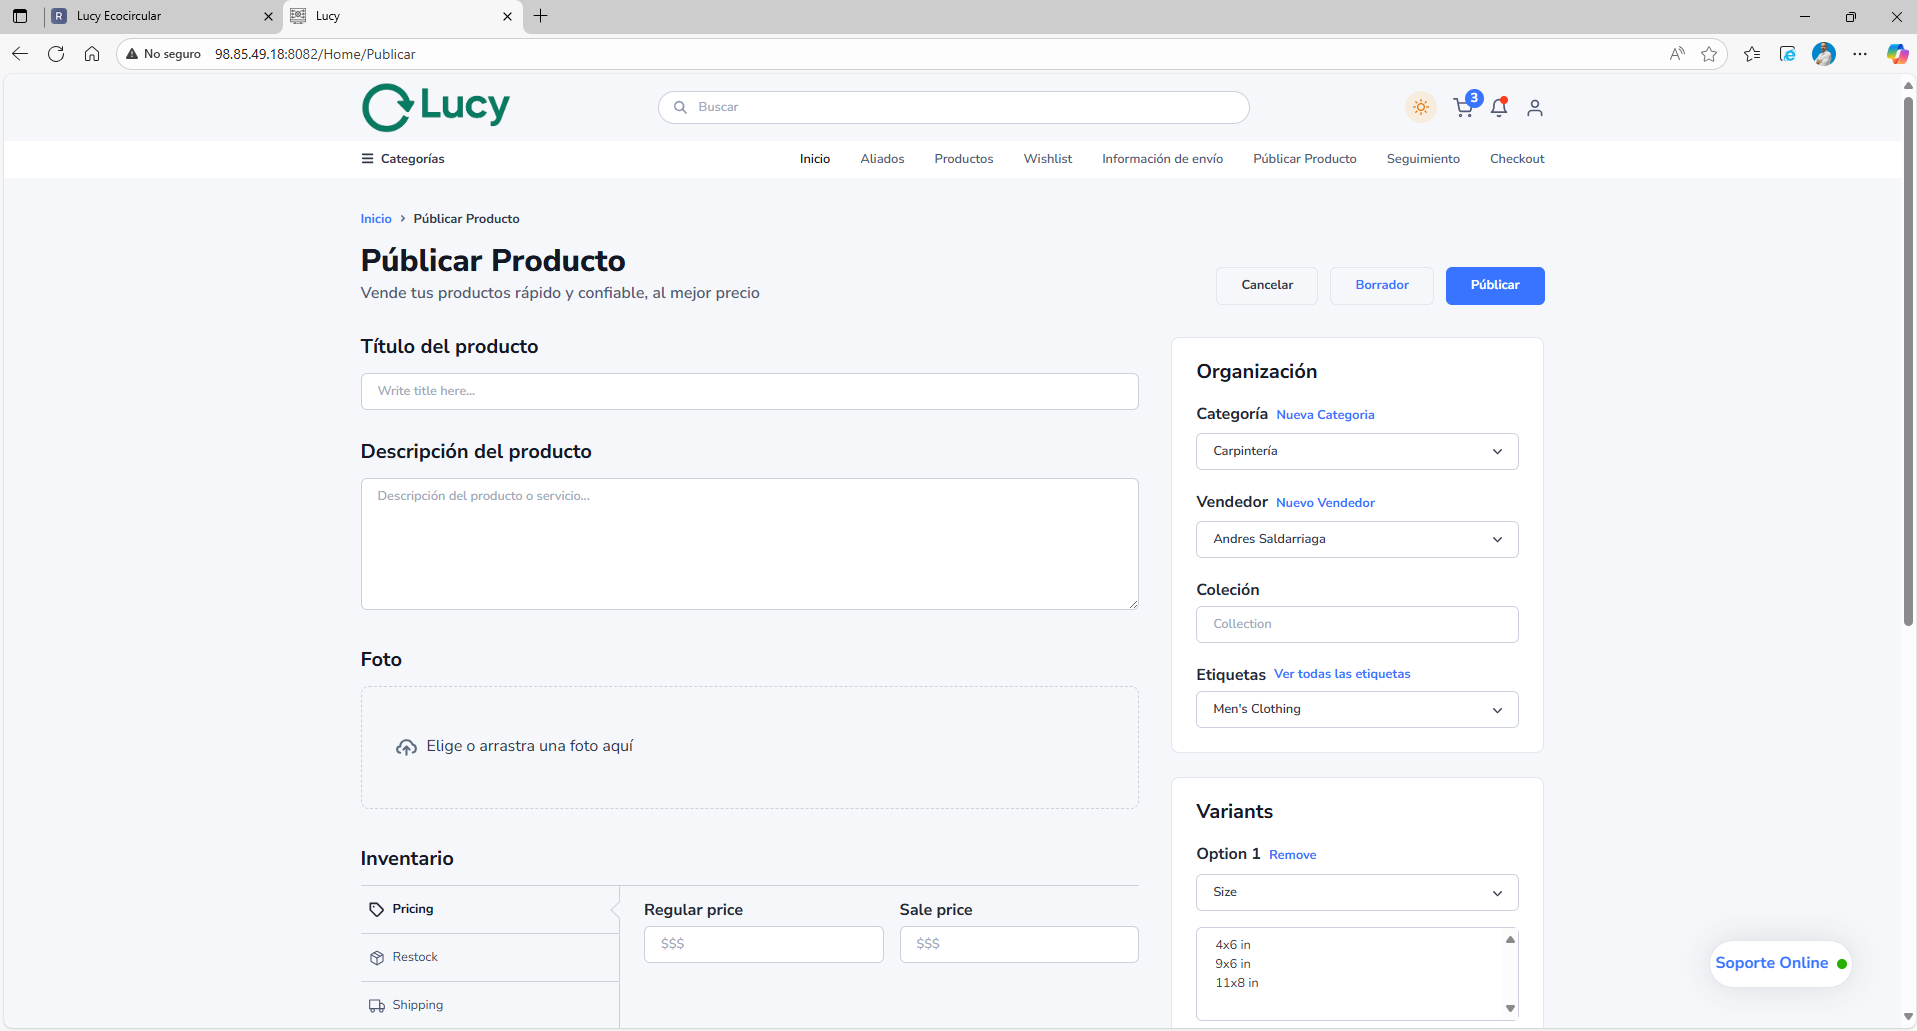Select the Pricing inventory section icon
This screenshot has height=1031, width=1917.
377,909
